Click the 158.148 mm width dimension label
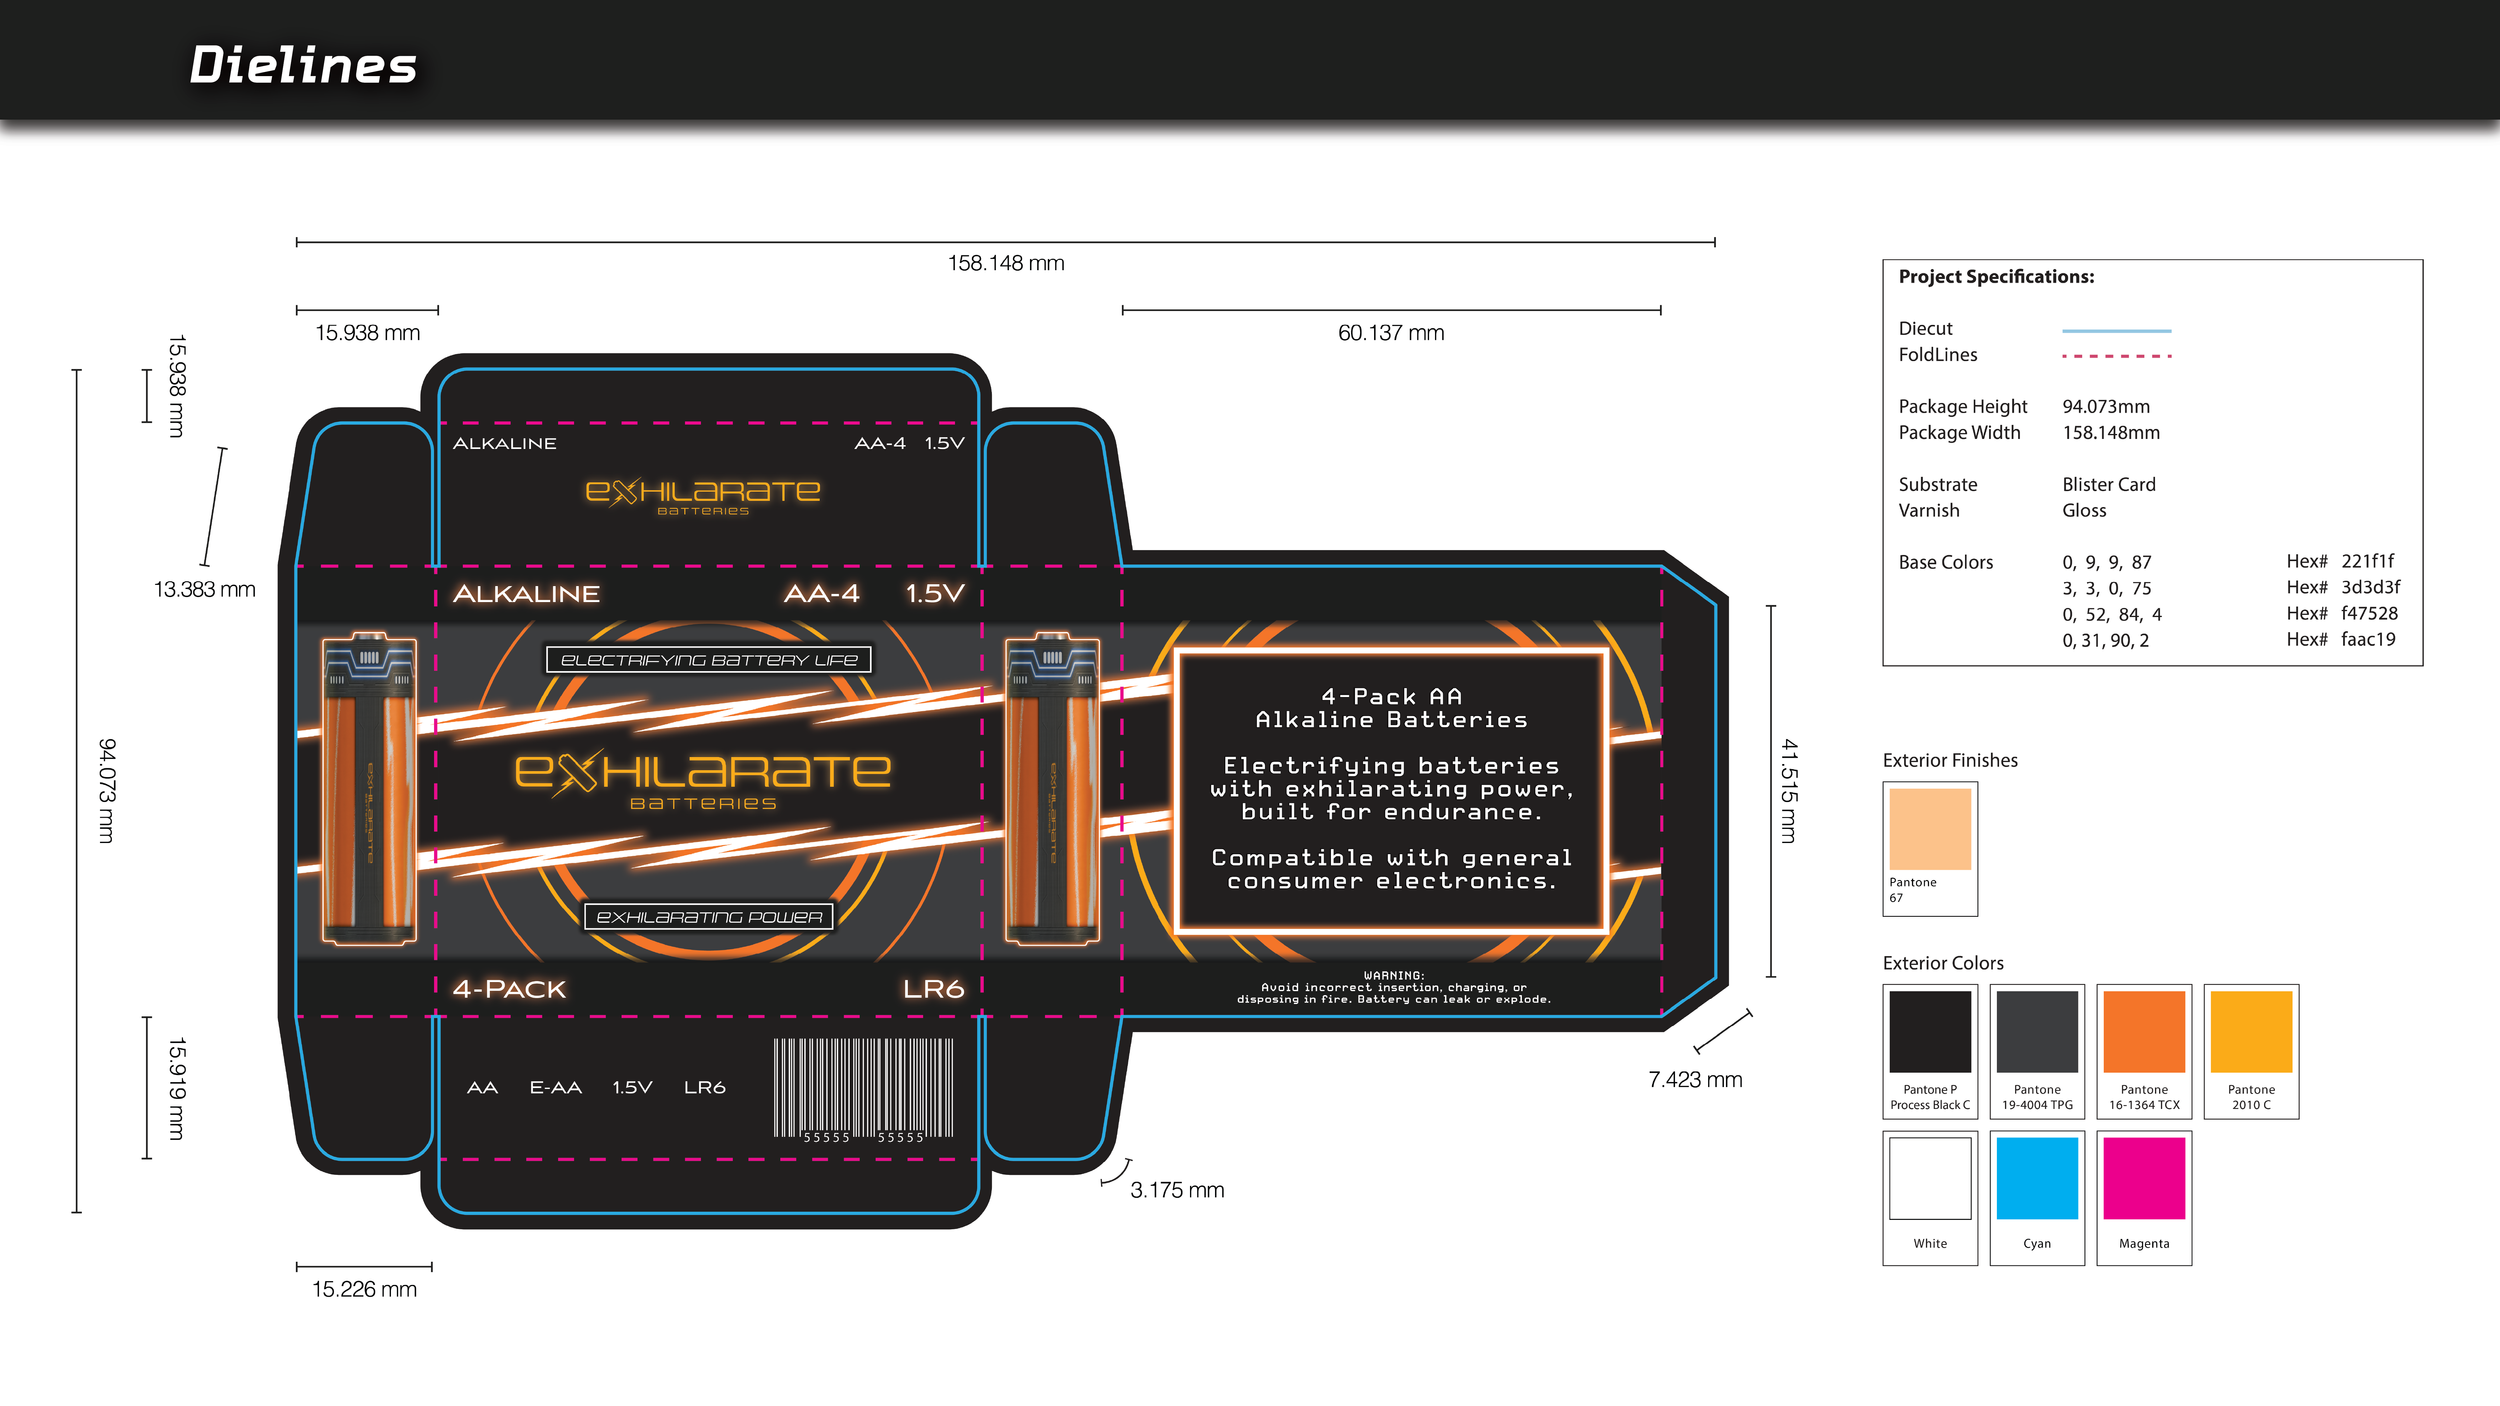2500x1406 pixels. pos(1005,263)
